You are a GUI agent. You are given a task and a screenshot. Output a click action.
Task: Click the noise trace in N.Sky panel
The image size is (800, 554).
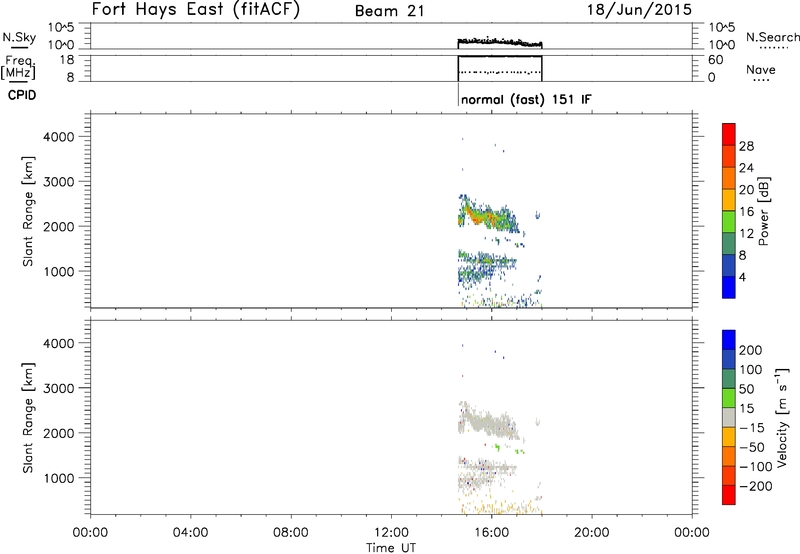point(500,41)
